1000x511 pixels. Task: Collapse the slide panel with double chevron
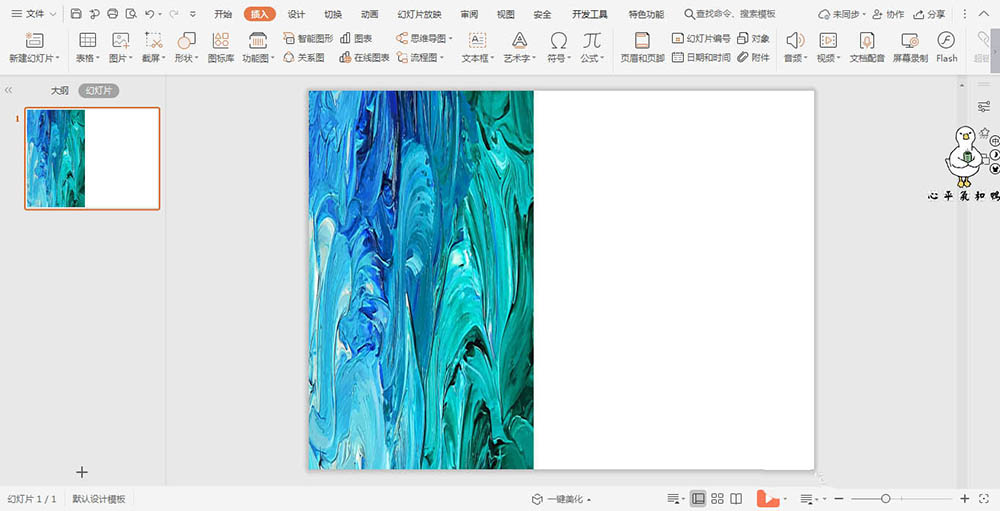point(8,91)
